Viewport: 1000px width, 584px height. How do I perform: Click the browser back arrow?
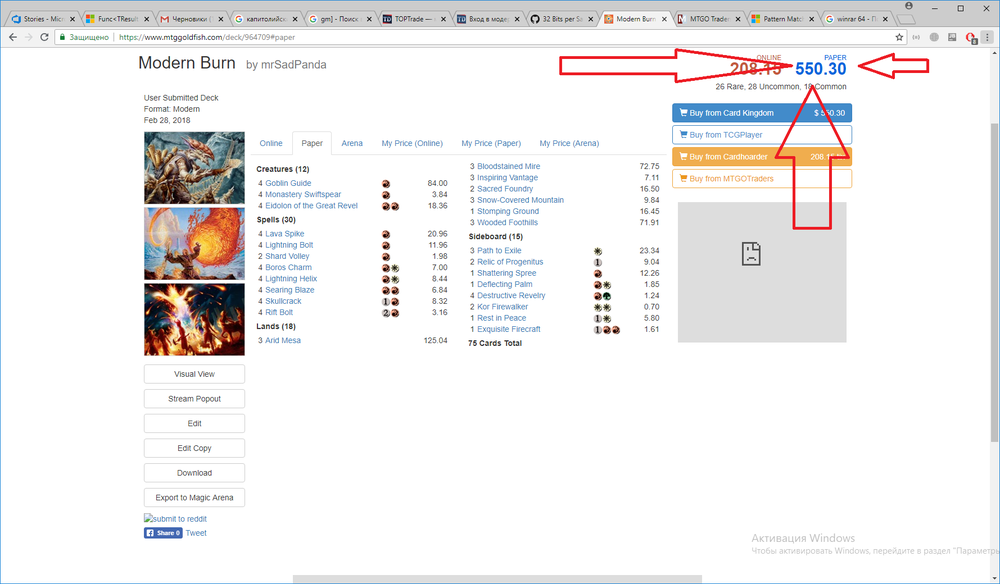click(11, 37)
